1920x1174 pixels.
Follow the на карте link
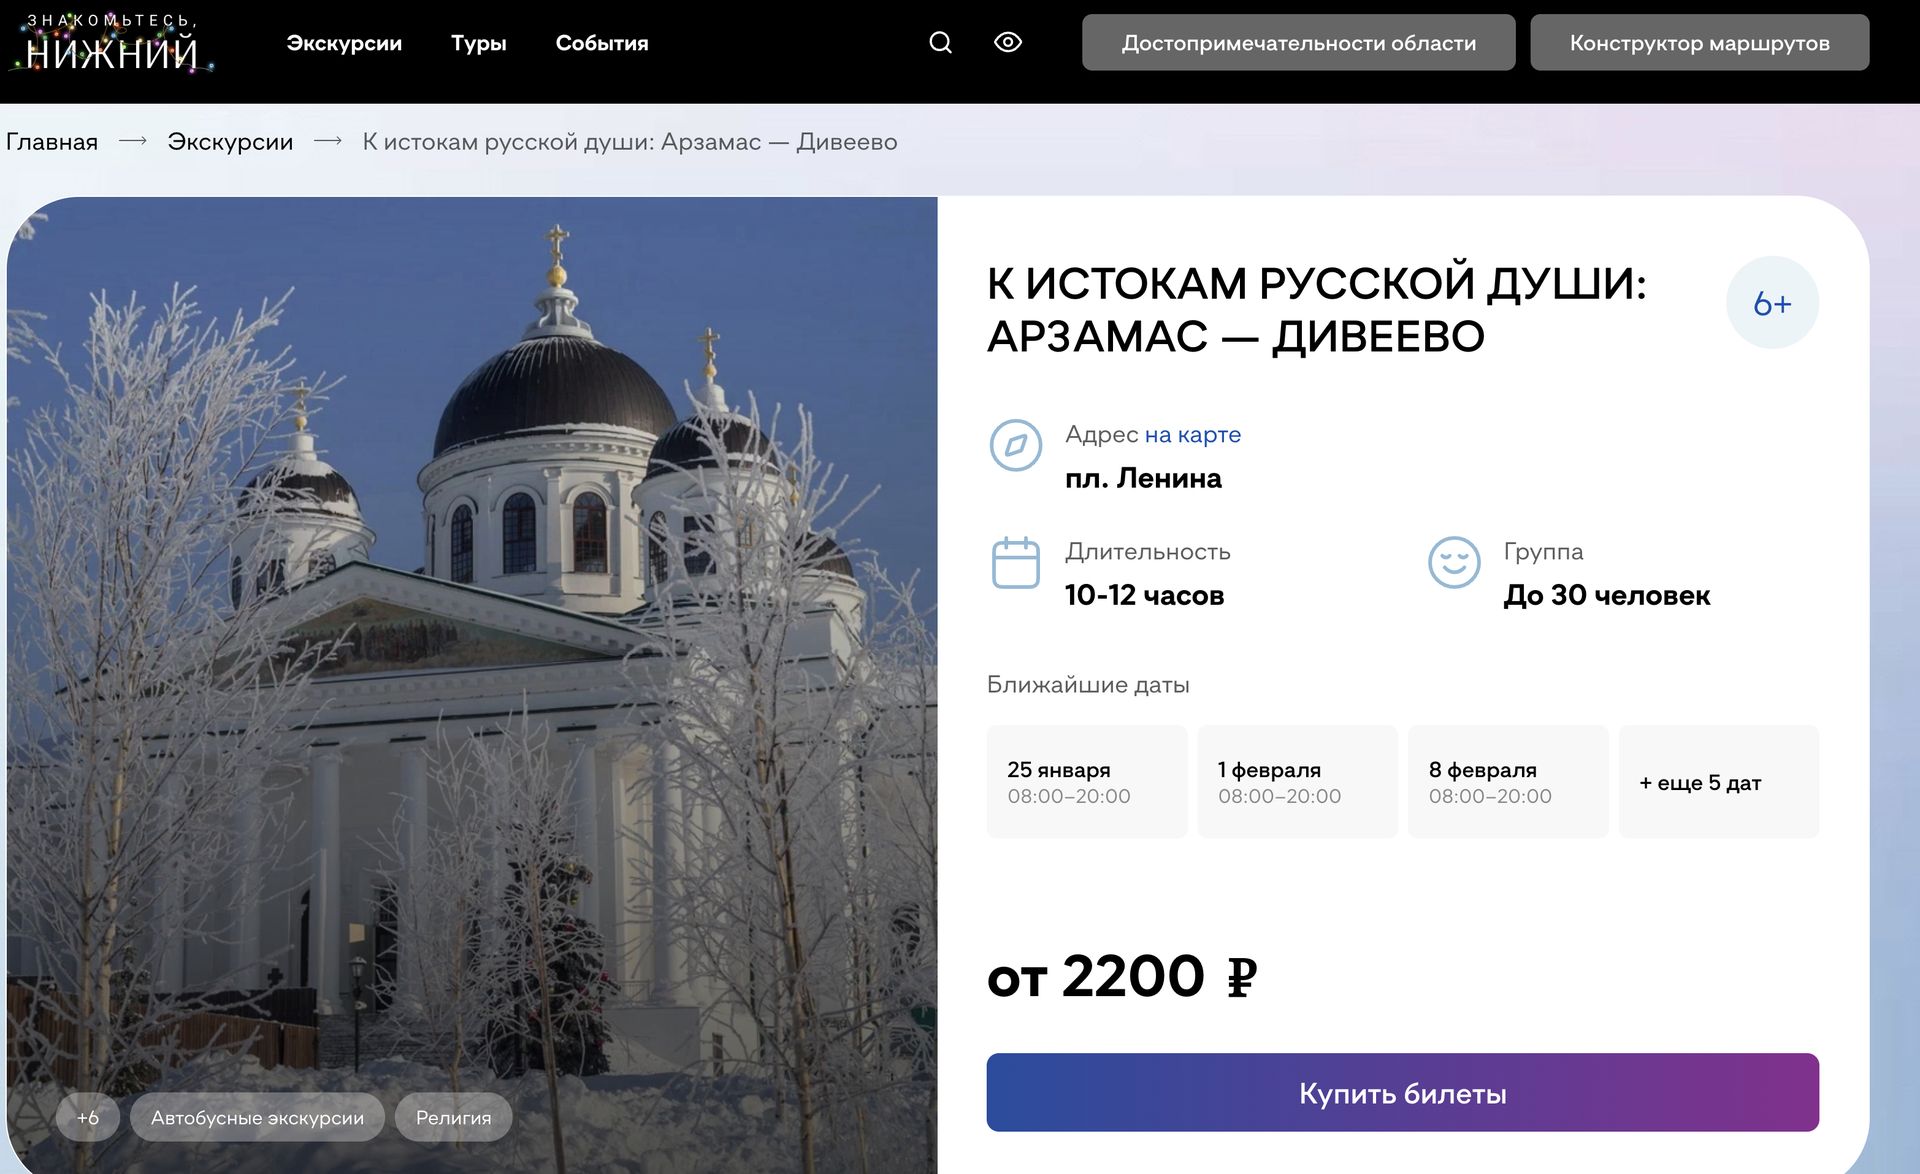pyautogui.click(x=1192, y=435)
